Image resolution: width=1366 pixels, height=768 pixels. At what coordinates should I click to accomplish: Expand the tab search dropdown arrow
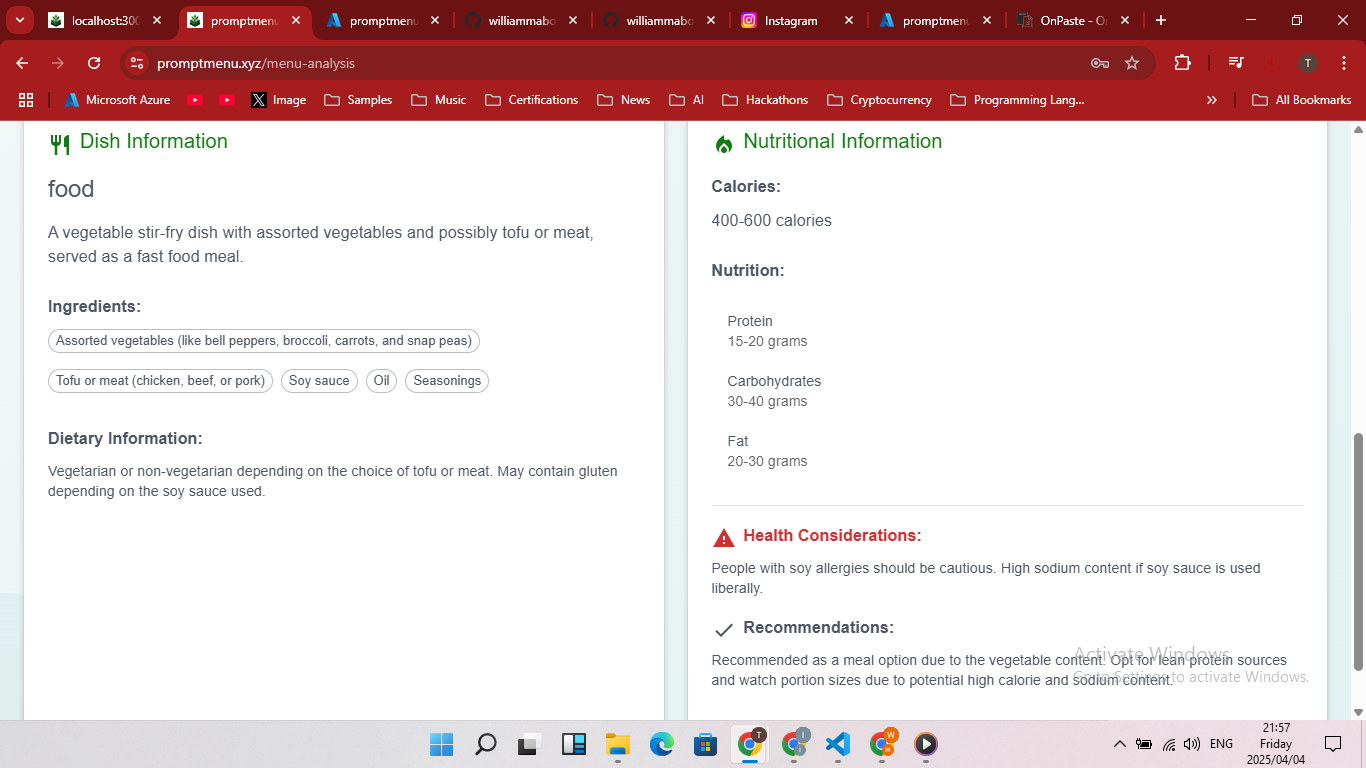tap(20, 20)
